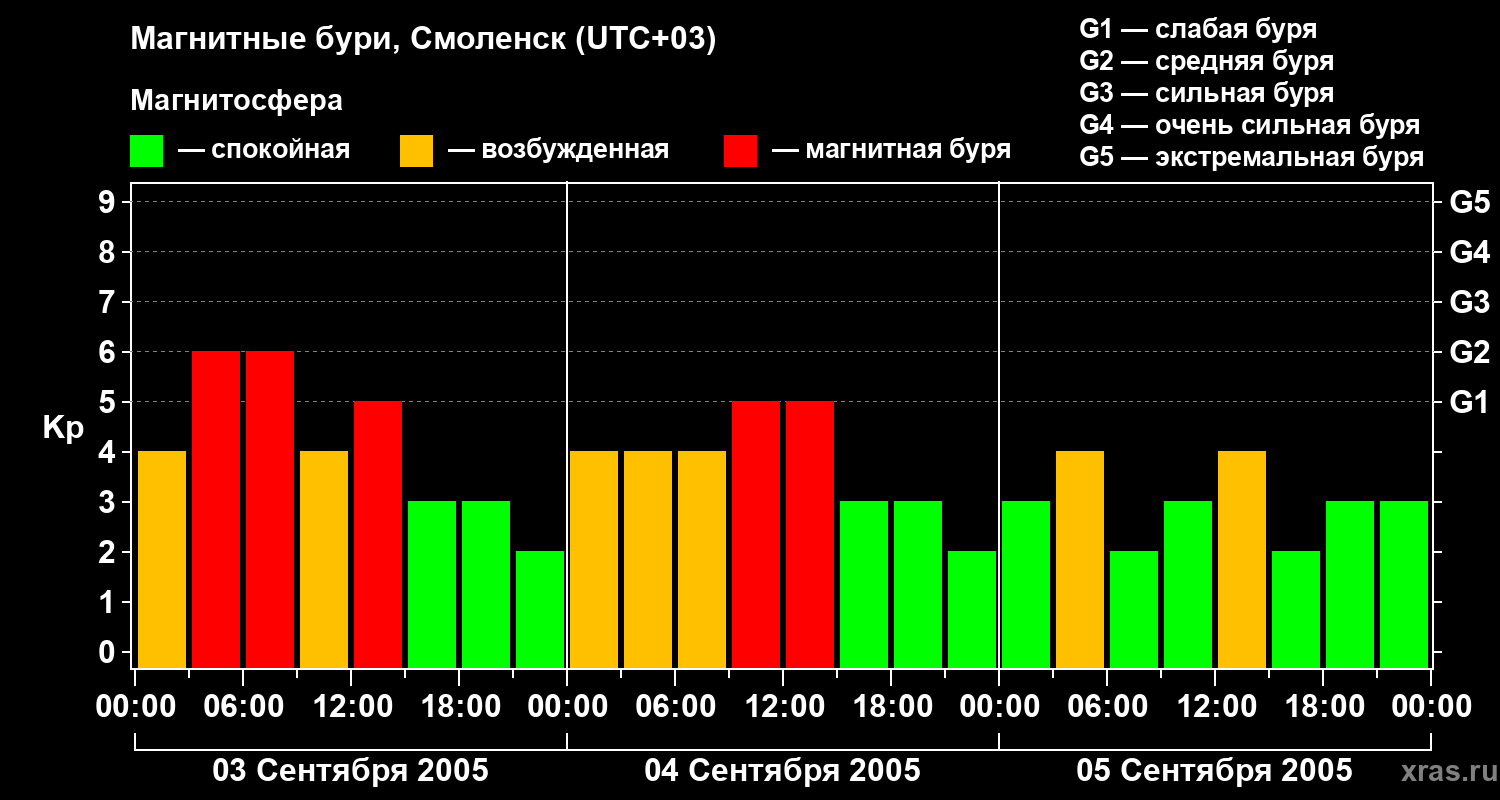Image resolution: width=1500 pixels, height=800 pixels.
Task: Select green Kp 2 bar starting 06:00 on 05 Сентября
Action: (1134, 609)
